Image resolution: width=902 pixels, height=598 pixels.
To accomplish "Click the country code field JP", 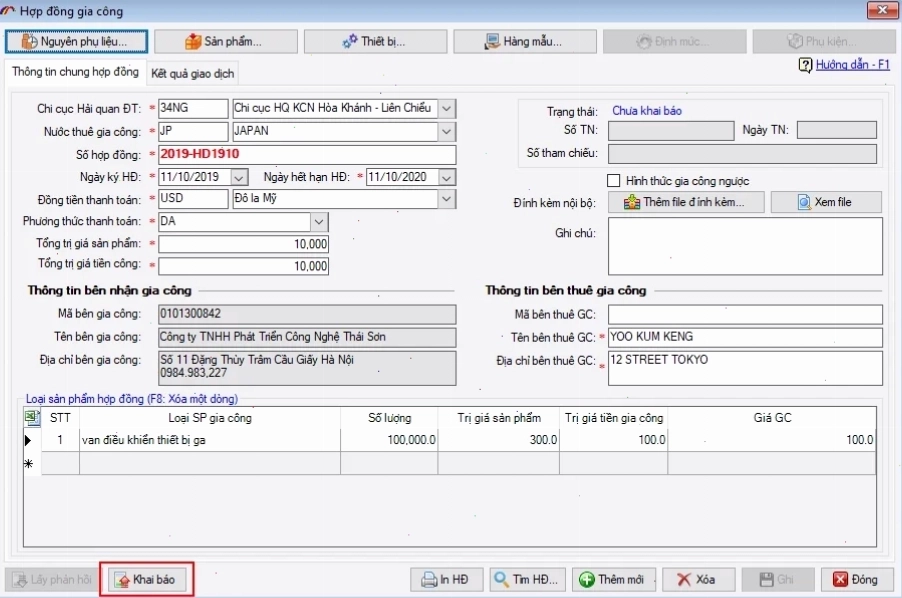I will pos(193,131).
